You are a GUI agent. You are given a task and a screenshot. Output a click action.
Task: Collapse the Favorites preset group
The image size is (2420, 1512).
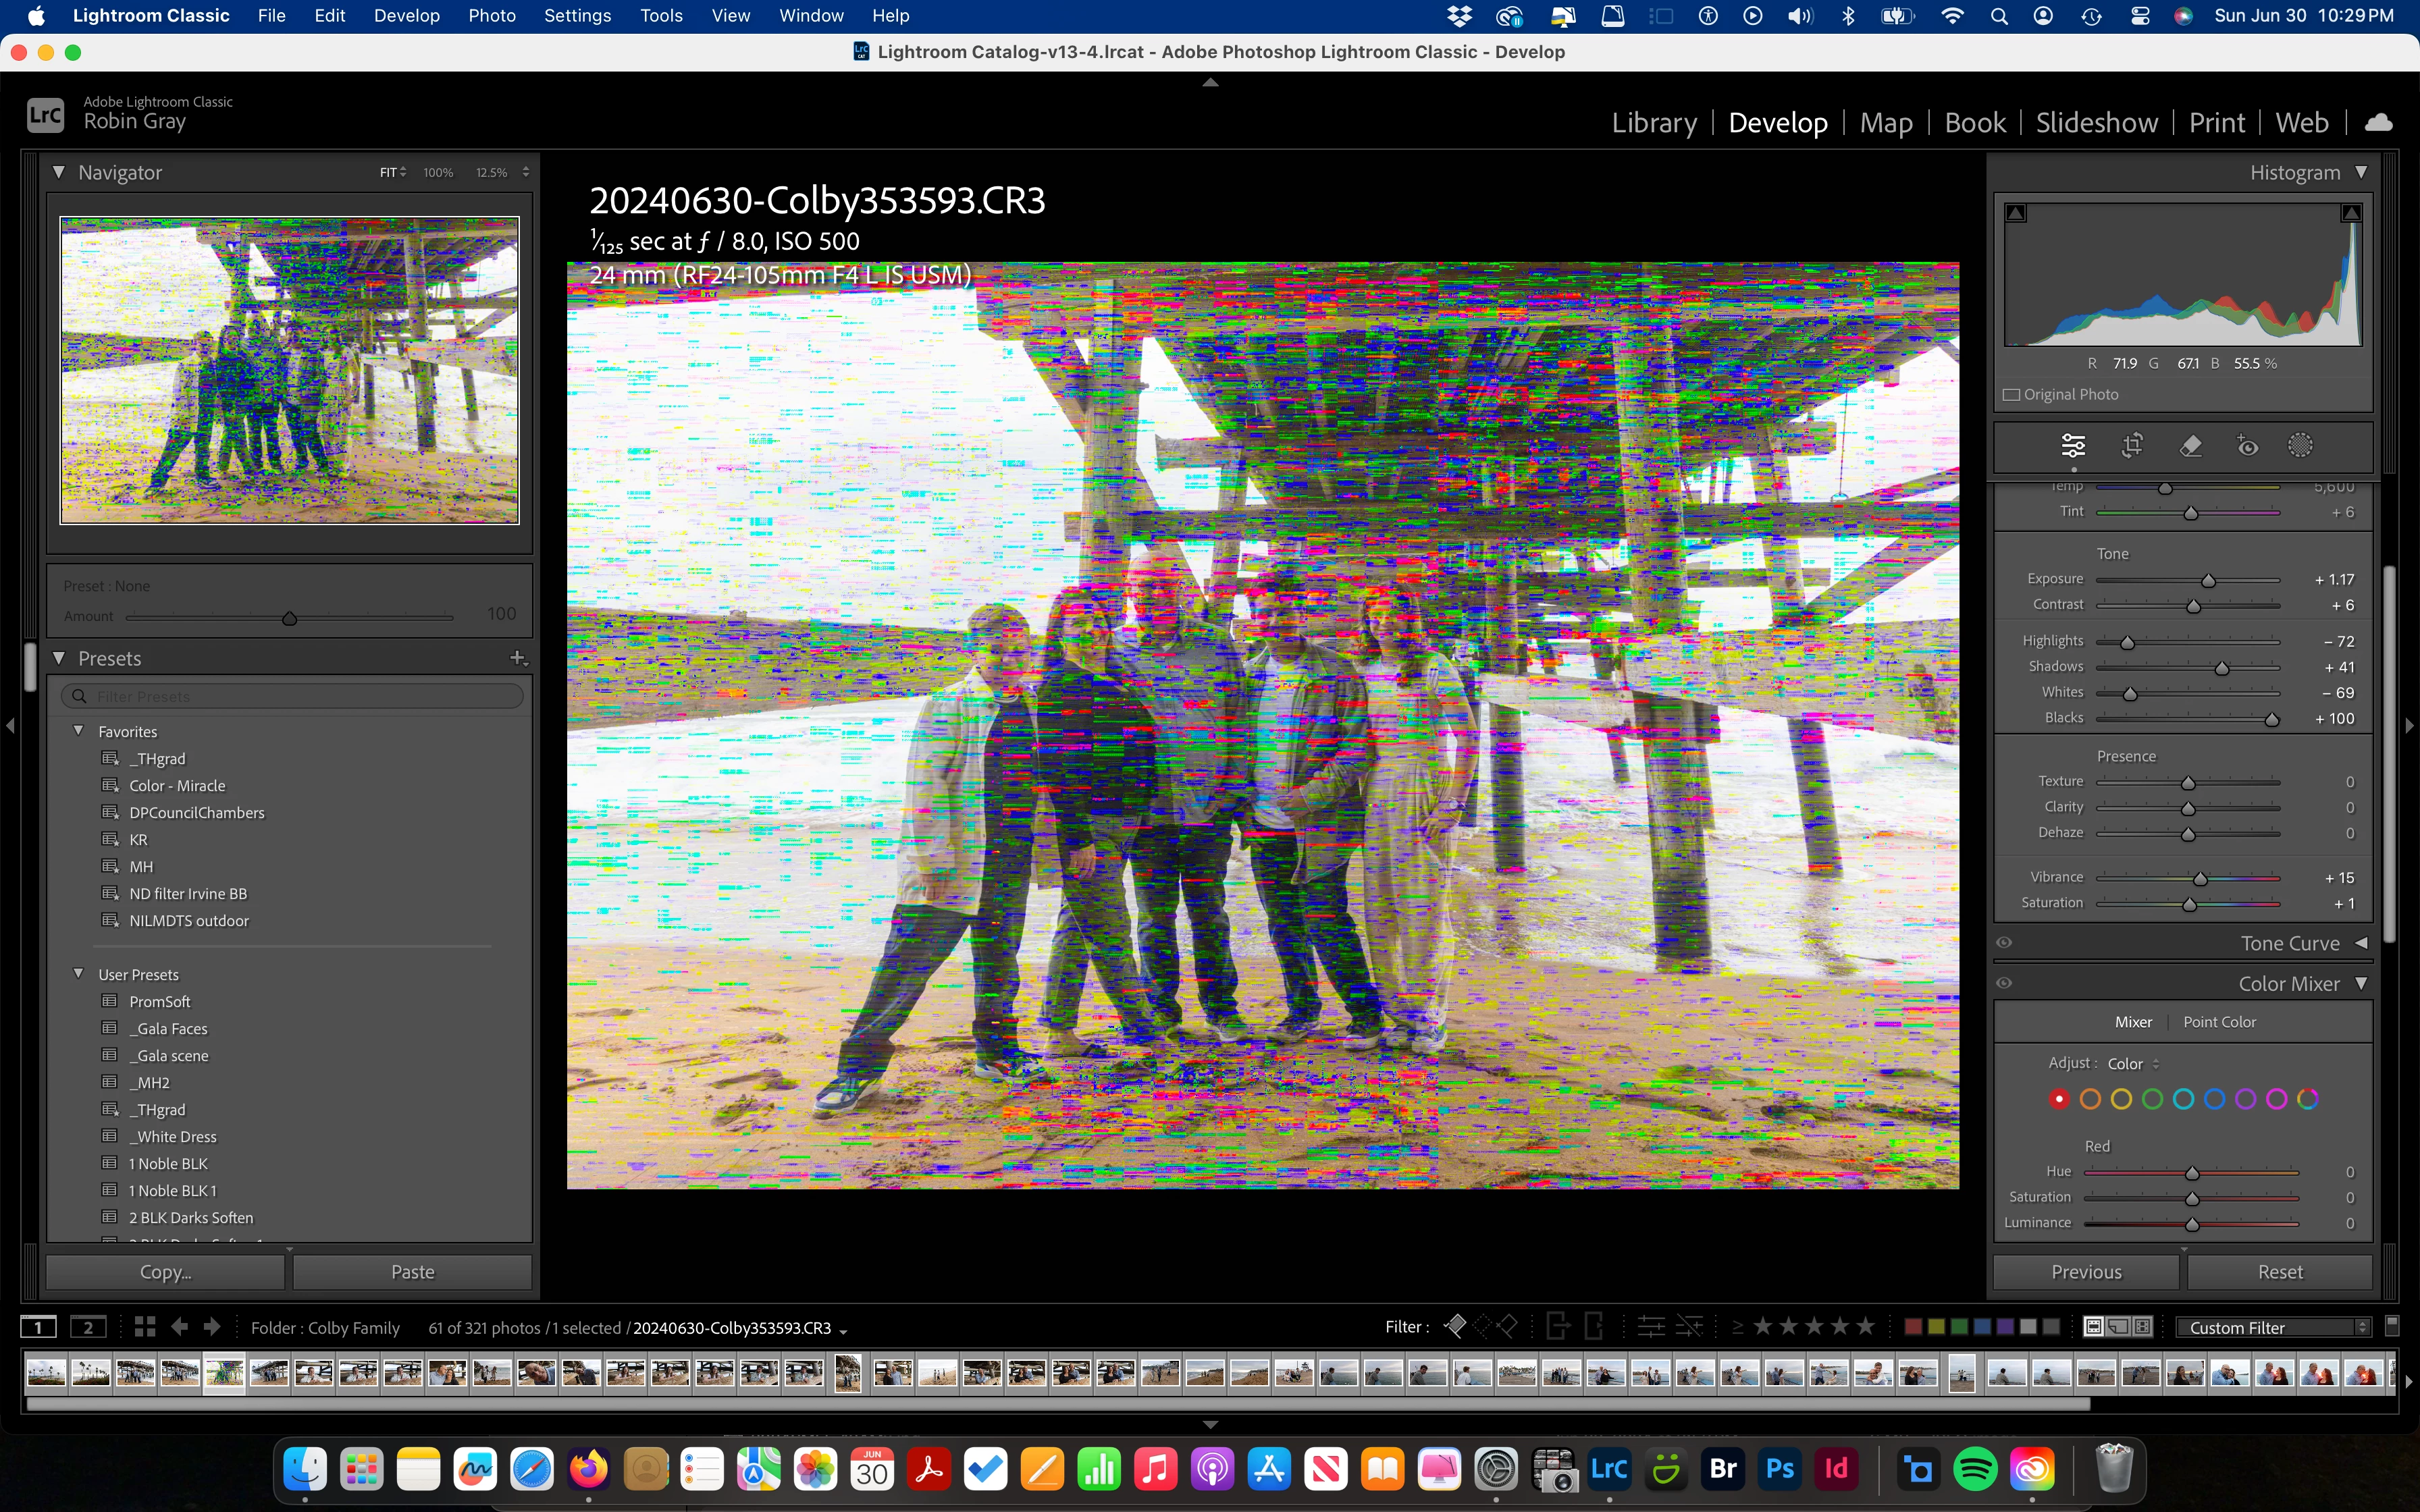pyautogui.click(x=78, y=731)
